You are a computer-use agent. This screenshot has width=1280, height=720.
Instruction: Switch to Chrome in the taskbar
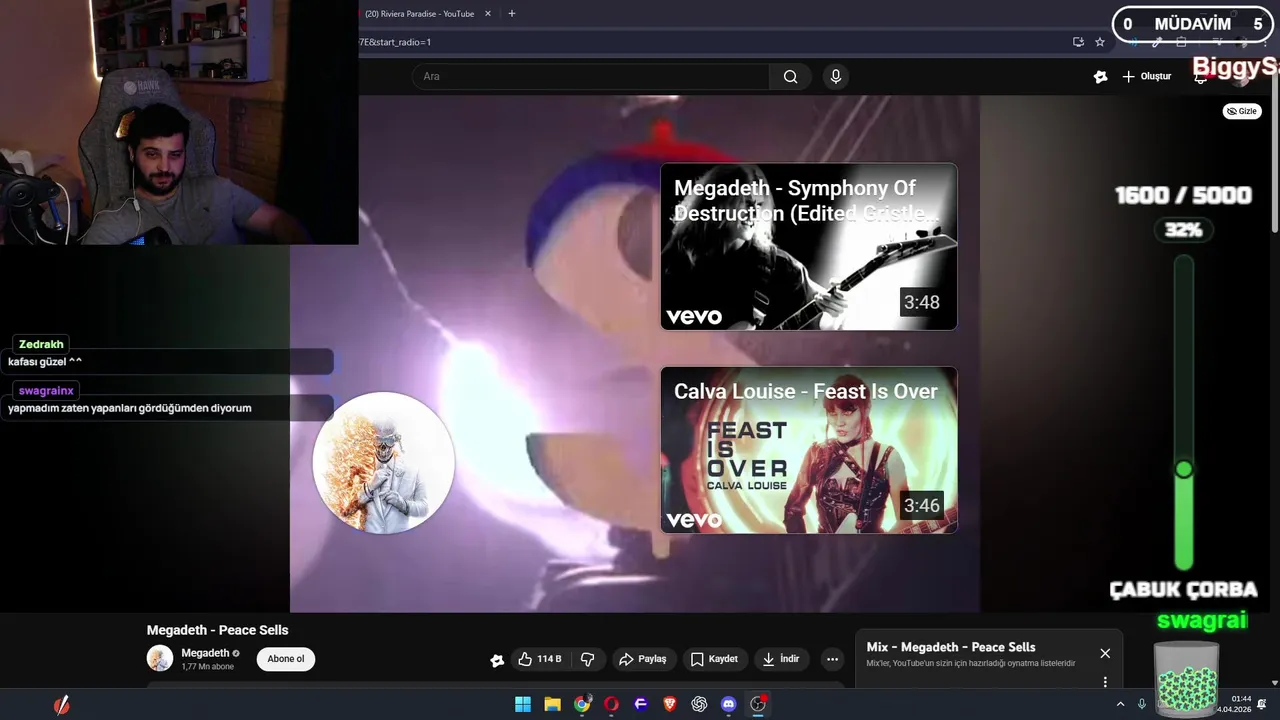[582, 704]
